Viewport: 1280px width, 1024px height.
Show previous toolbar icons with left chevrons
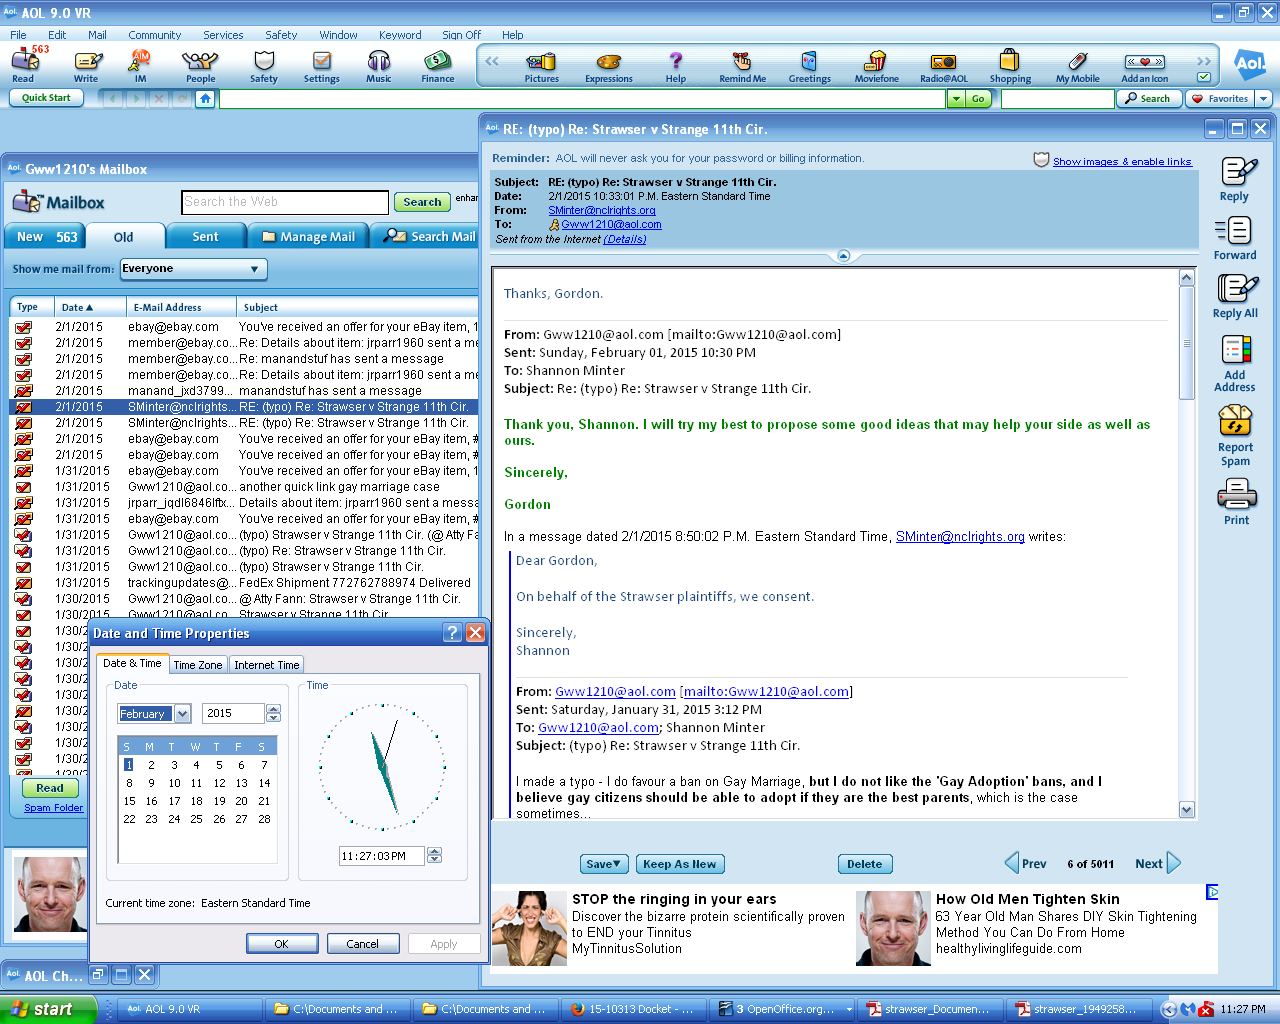tap(492, 61)
